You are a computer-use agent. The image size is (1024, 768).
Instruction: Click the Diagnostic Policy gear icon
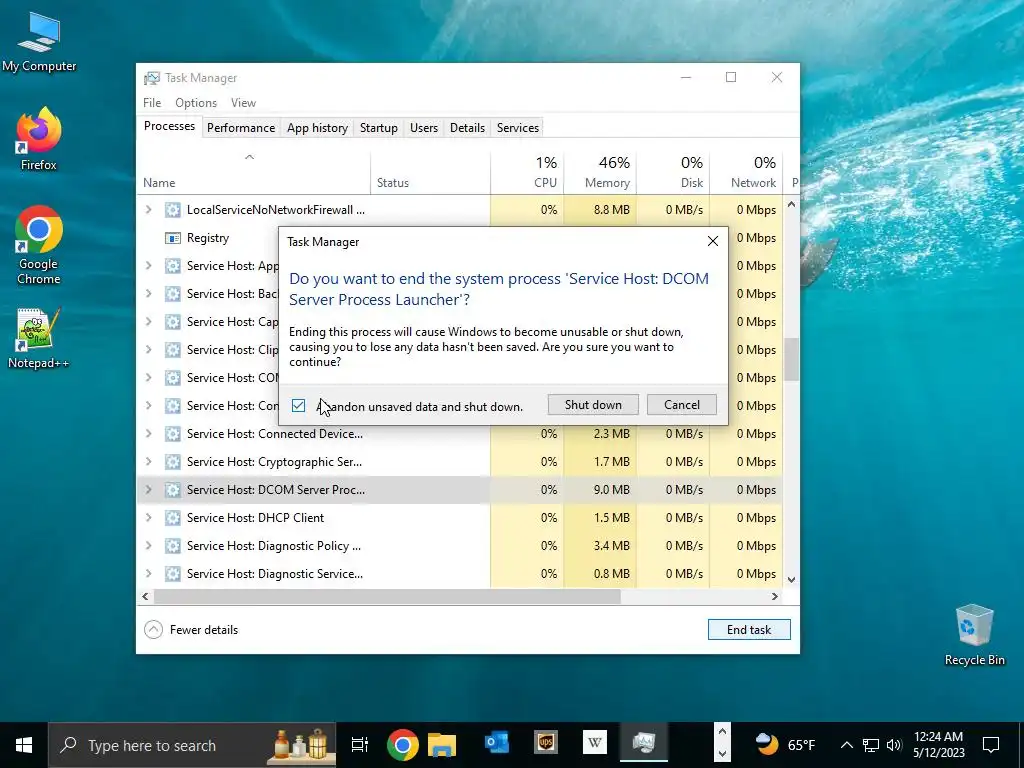pos(172,546)
